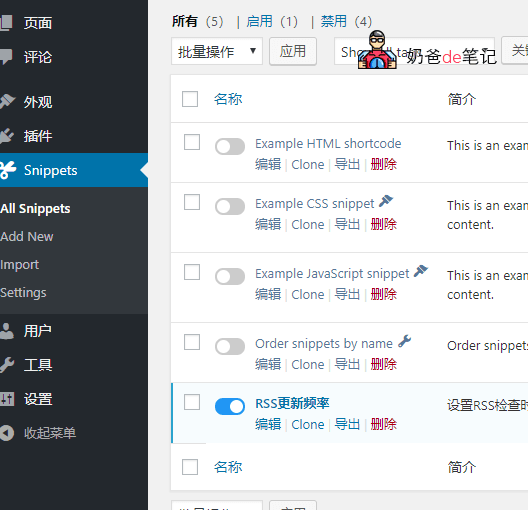Click 编辑 under RSS更新频率
Viewport: 528px width, 510px height.
pyautogui.click(x=268, y=424)
